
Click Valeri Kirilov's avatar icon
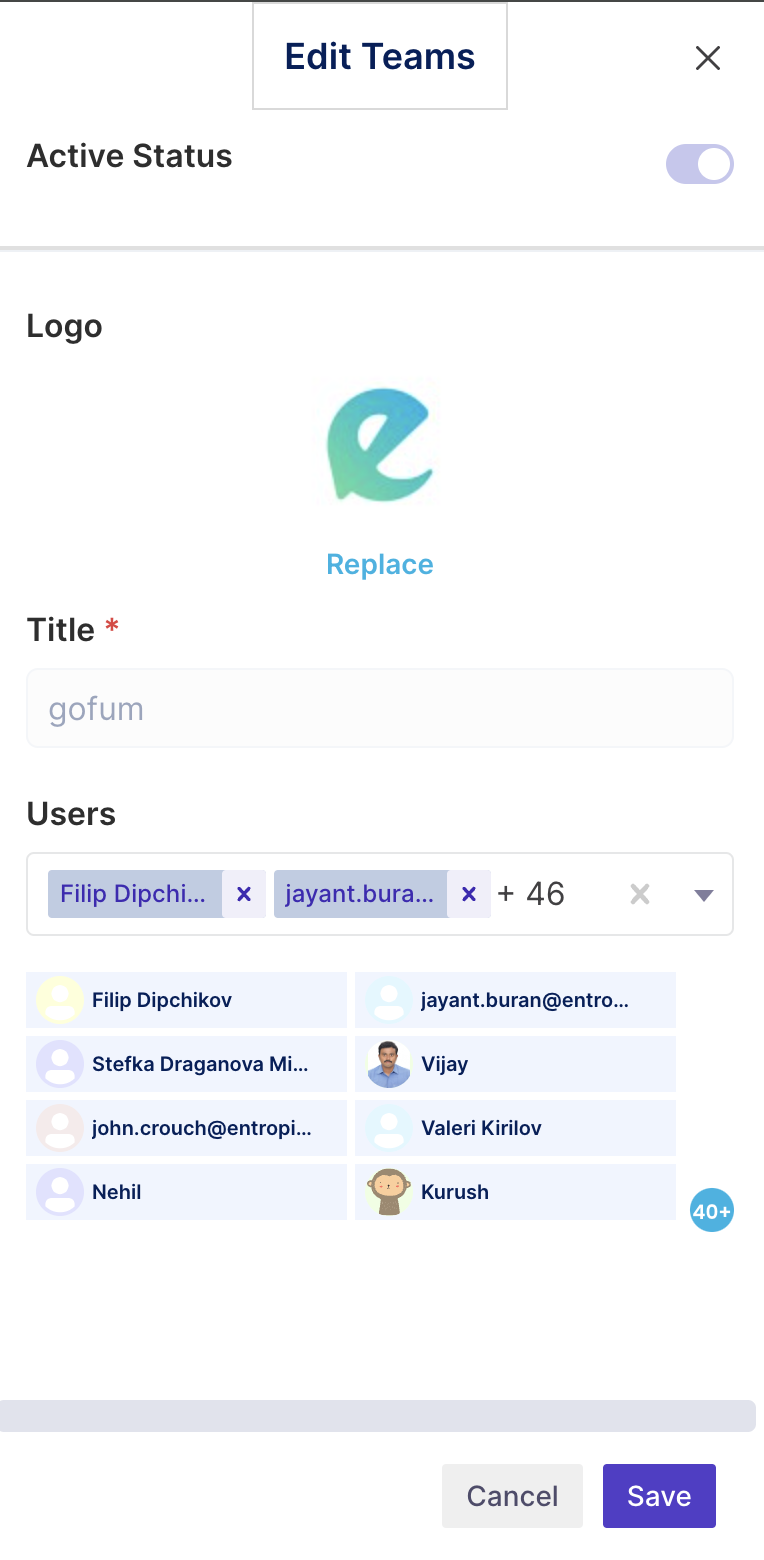click(389, 1128)
